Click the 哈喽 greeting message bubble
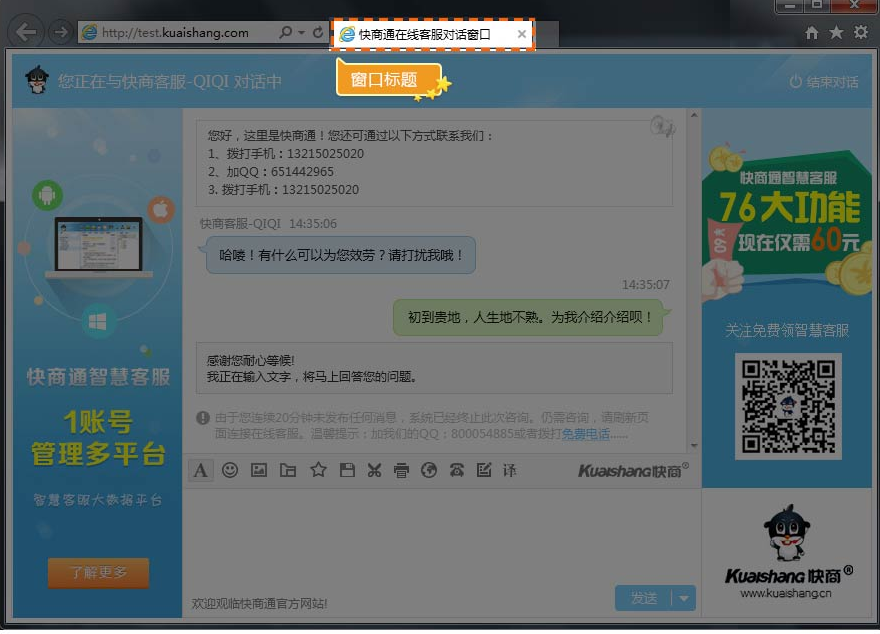 [x=341, y=255]
